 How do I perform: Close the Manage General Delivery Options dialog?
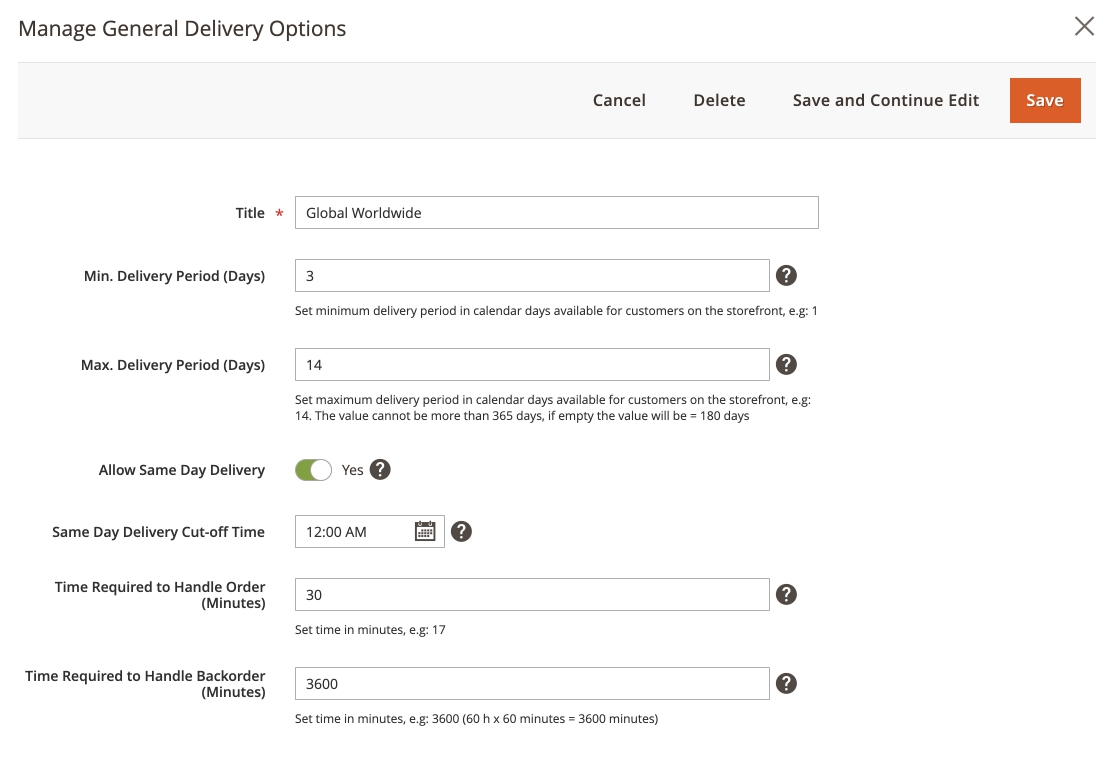(1084, 27)
